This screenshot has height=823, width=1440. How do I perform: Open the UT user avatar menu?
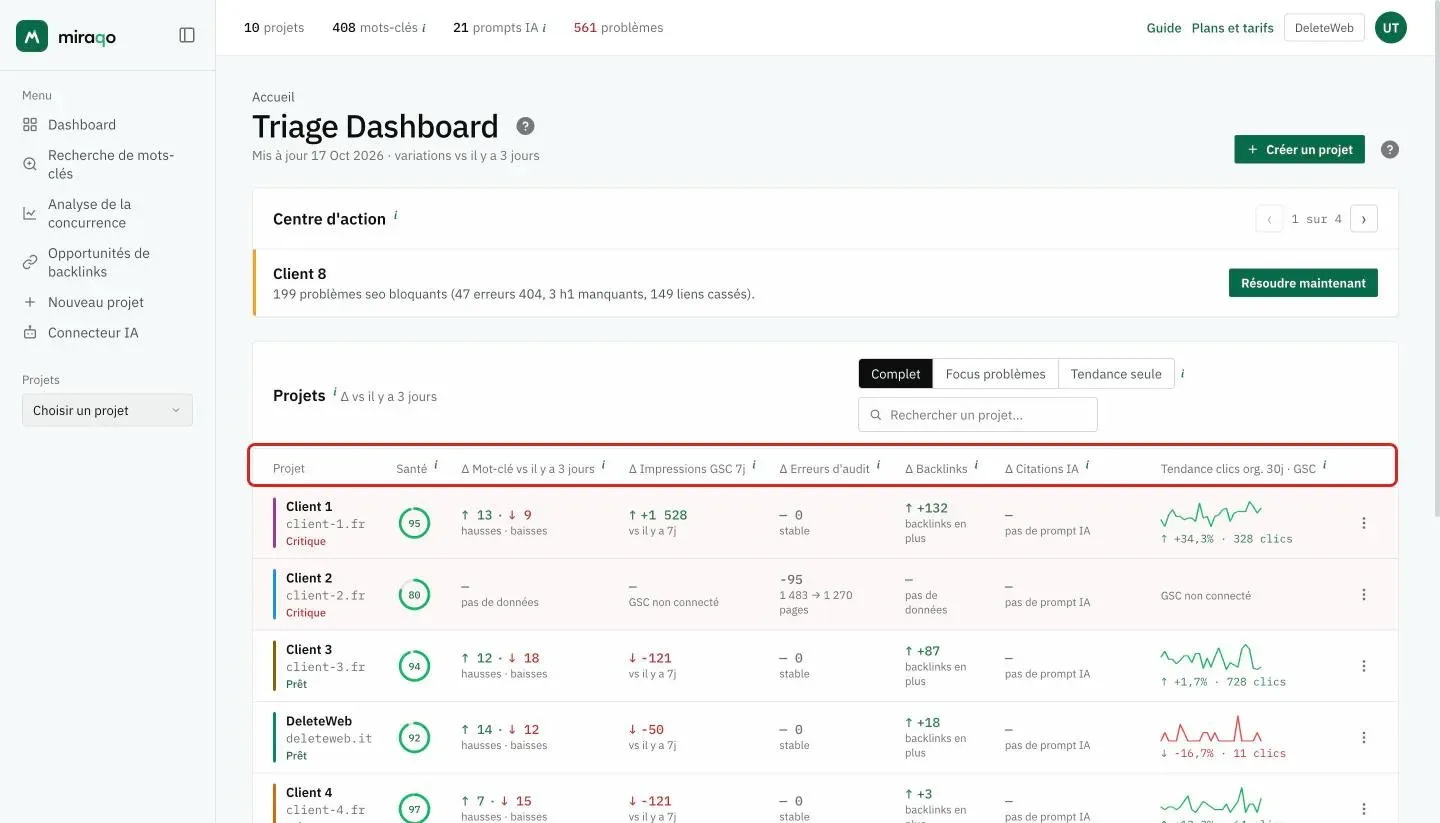pyautogui.click(x=1391, y=28)
